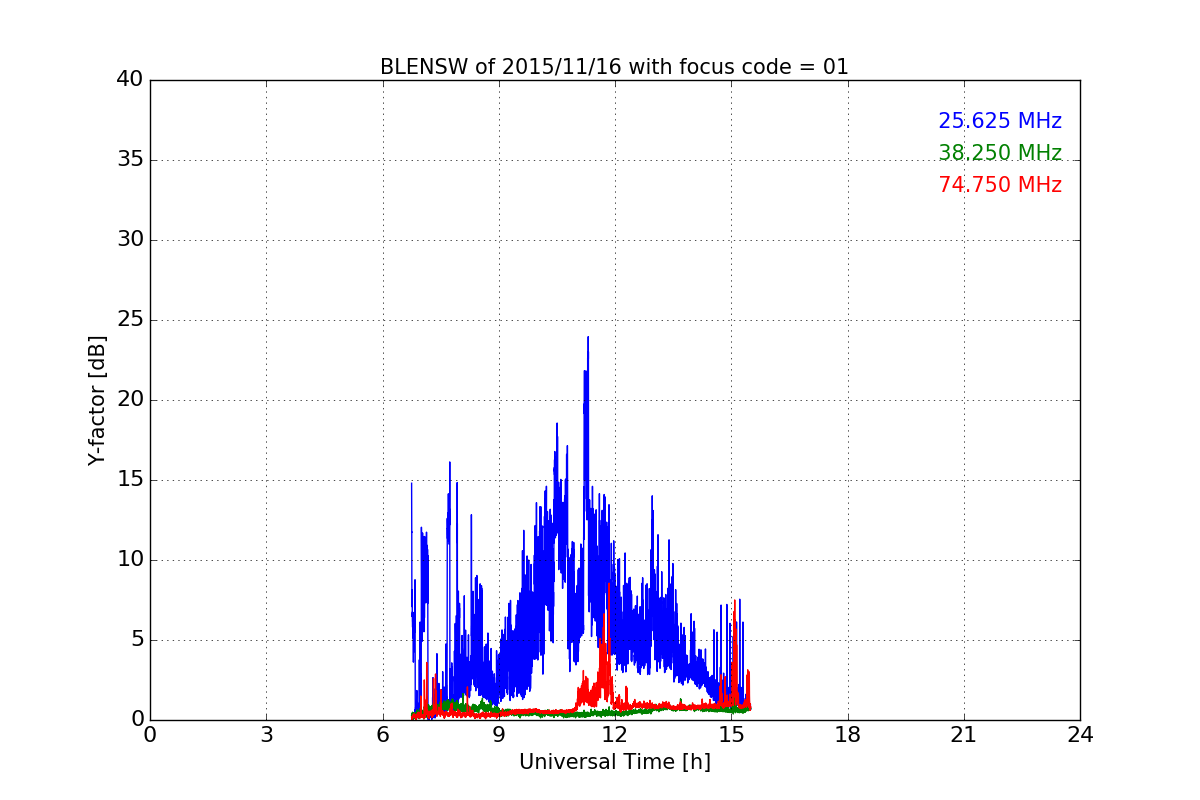Viewport: 1200px width, 800px height.
Task: Click the x-axis tick label '12'
Action: point(615,734)
